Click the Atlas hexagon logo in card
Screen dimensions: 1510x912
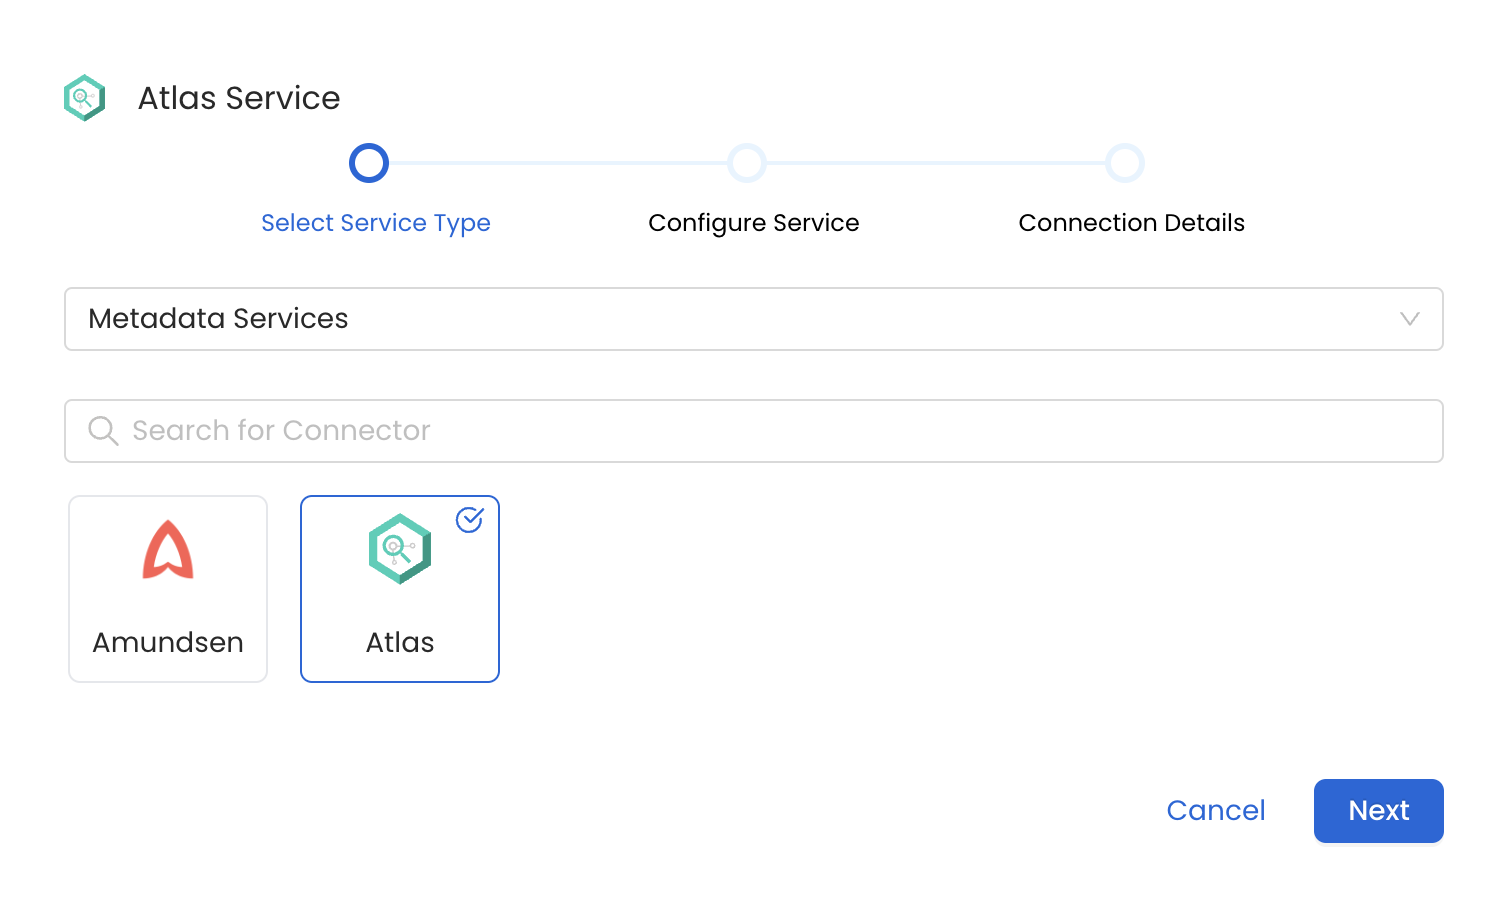399,548
